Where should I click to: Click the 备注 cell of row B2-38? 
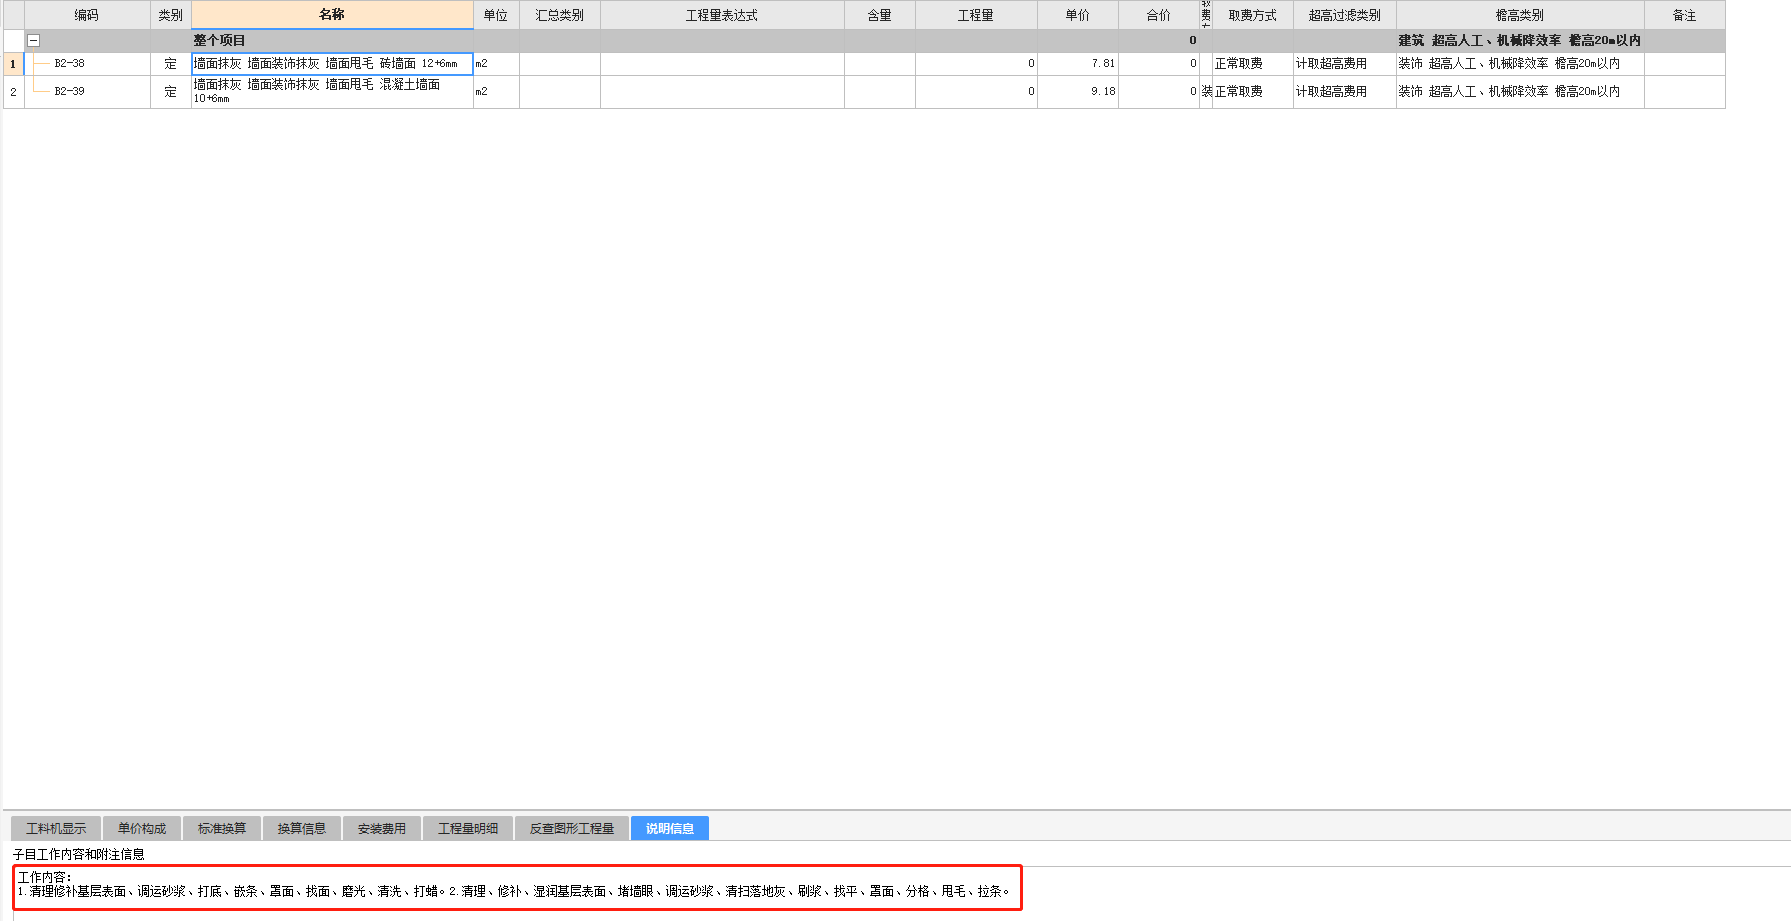1685,64
